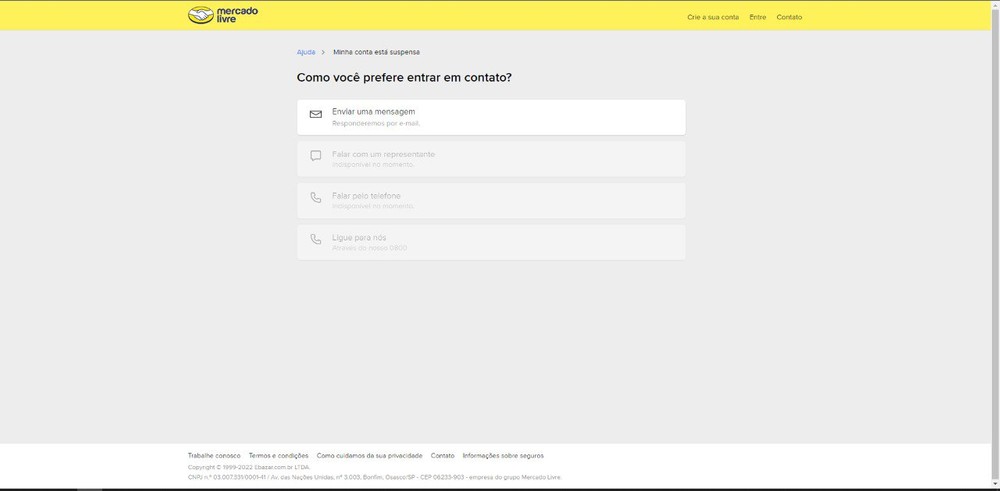The image size is (1000, 491).
Task: Open the Trabalhe conosco footer link
Action: point(214,455)
